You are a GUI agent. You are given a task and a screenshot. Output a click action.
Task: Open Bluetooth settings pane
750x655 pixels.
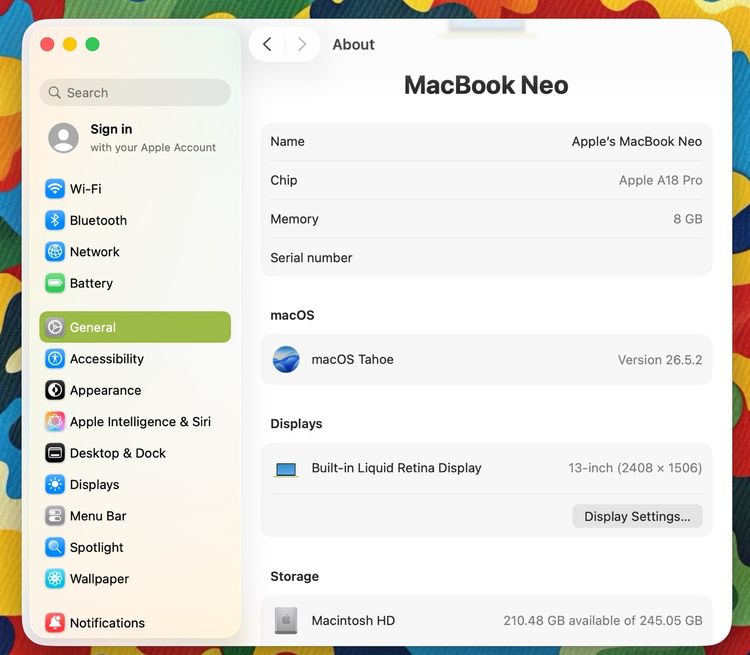pyautogui.click(x=135, y=220)
